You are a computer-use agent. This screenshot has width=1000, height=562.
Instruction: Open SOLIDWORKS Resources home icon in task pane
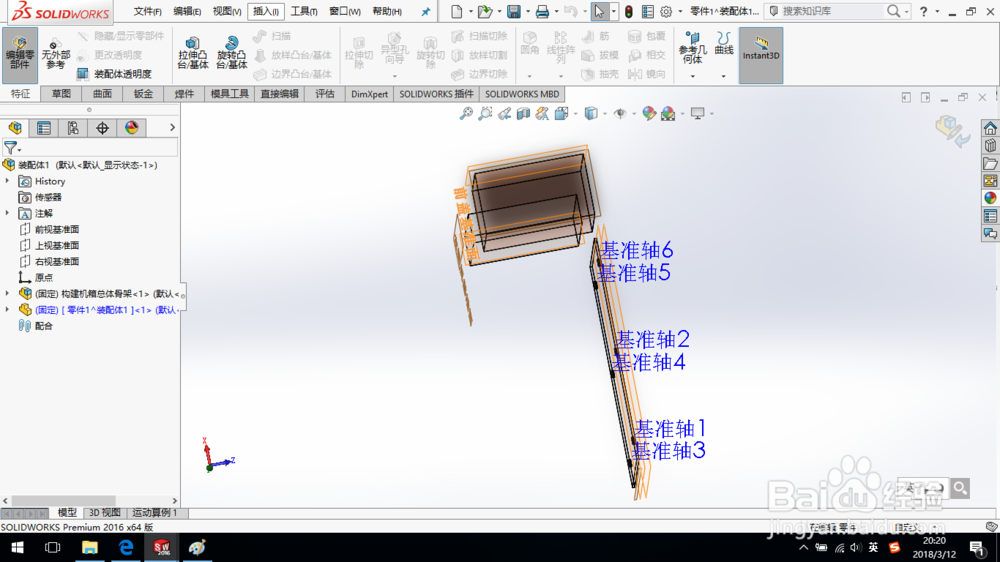point(990,128)
